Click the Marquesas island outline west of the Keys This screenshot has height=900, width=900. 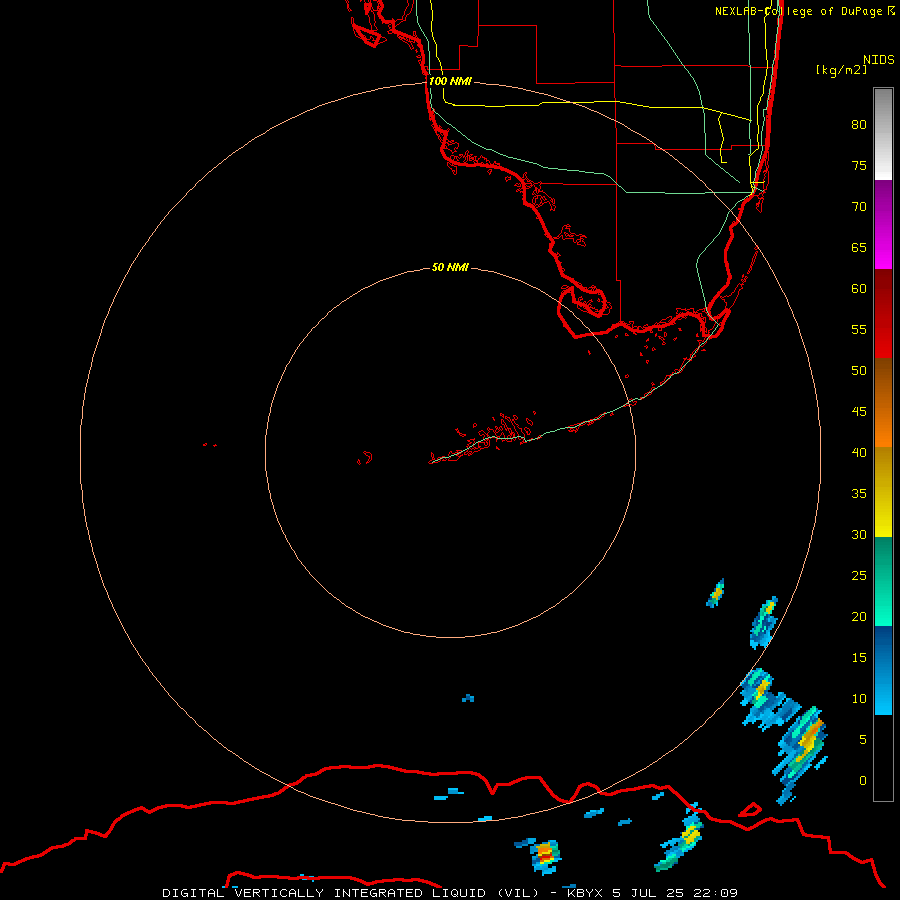(365, 458)
